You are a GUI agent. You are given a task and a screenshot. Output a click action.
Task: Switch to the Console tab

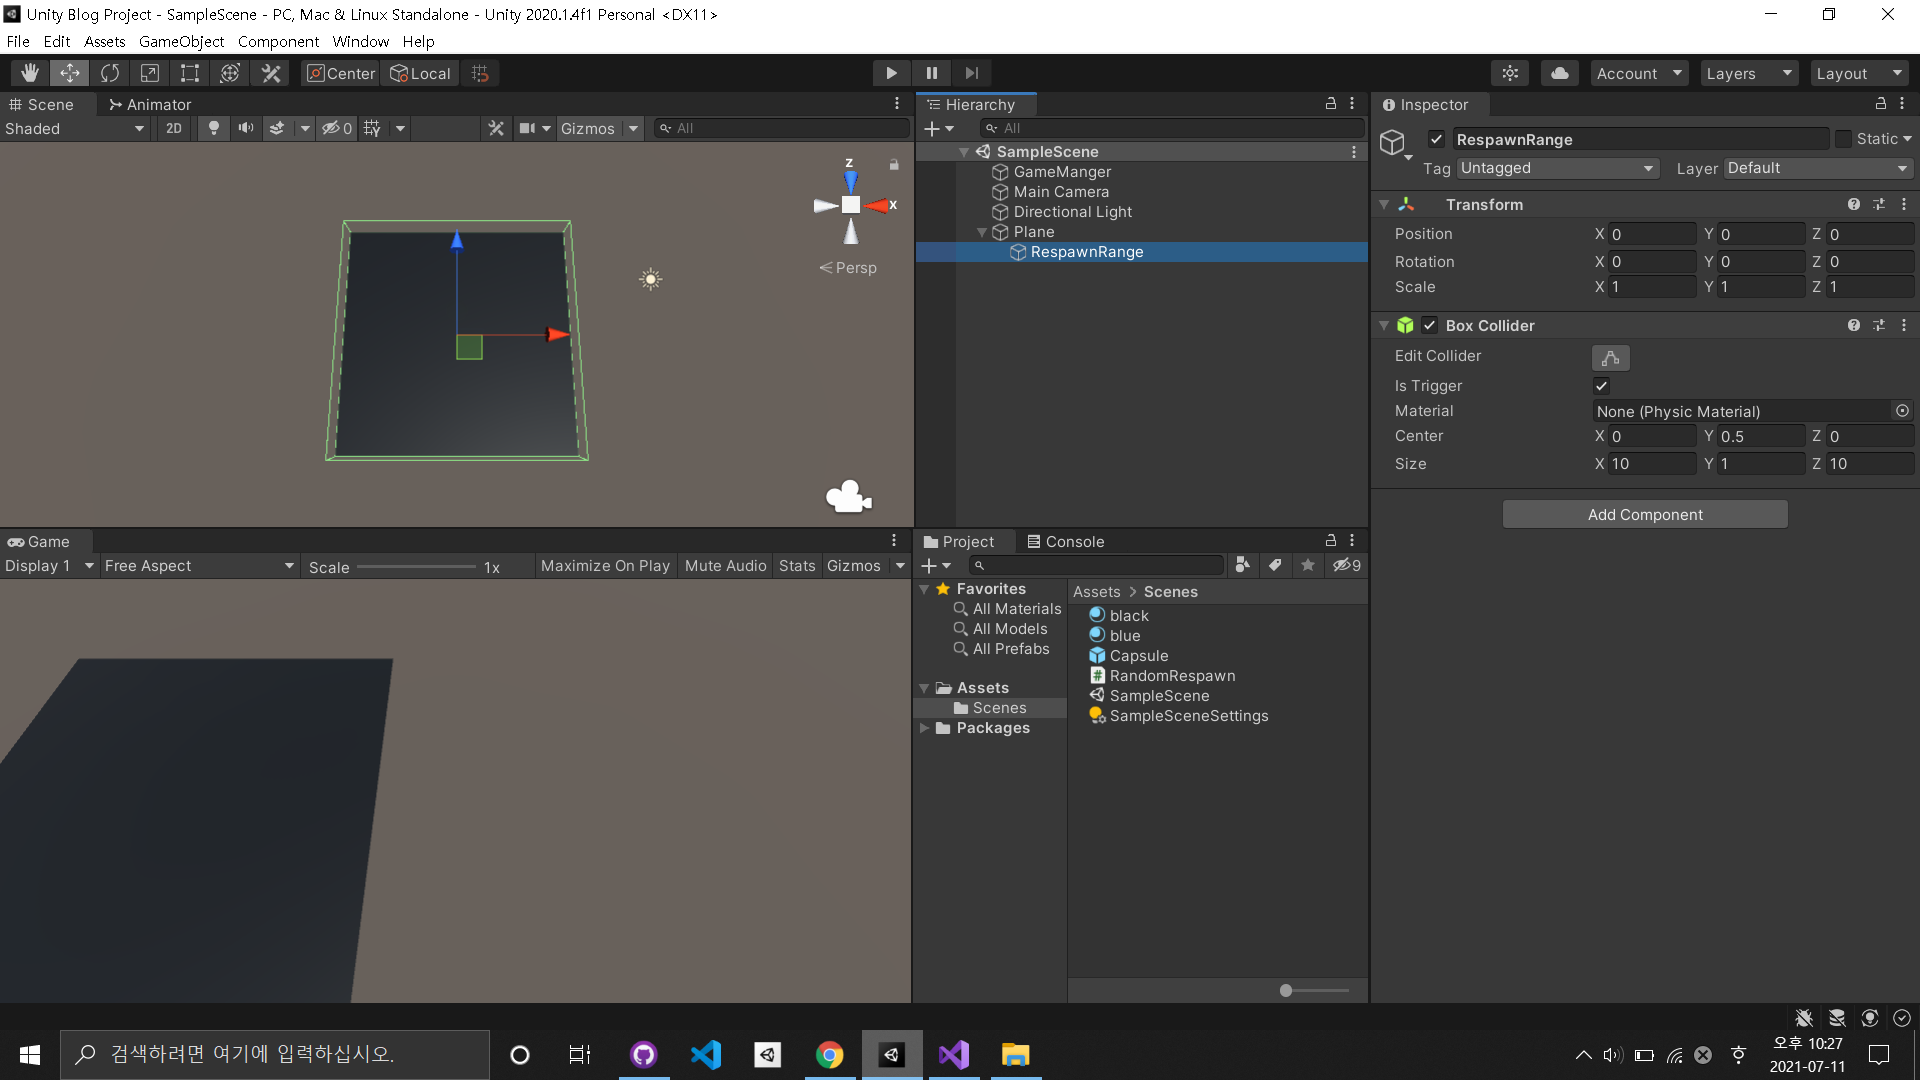tap(1065, 541)
